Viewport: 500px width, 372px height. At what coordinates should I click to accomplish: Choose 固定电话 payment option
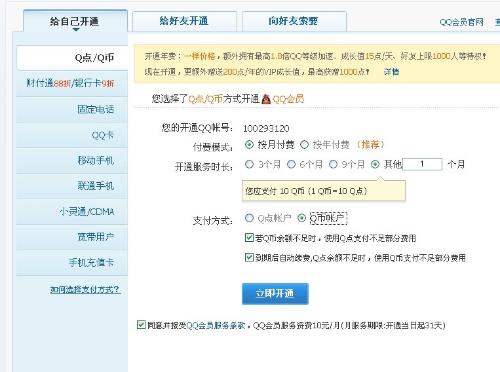(72, 109)
